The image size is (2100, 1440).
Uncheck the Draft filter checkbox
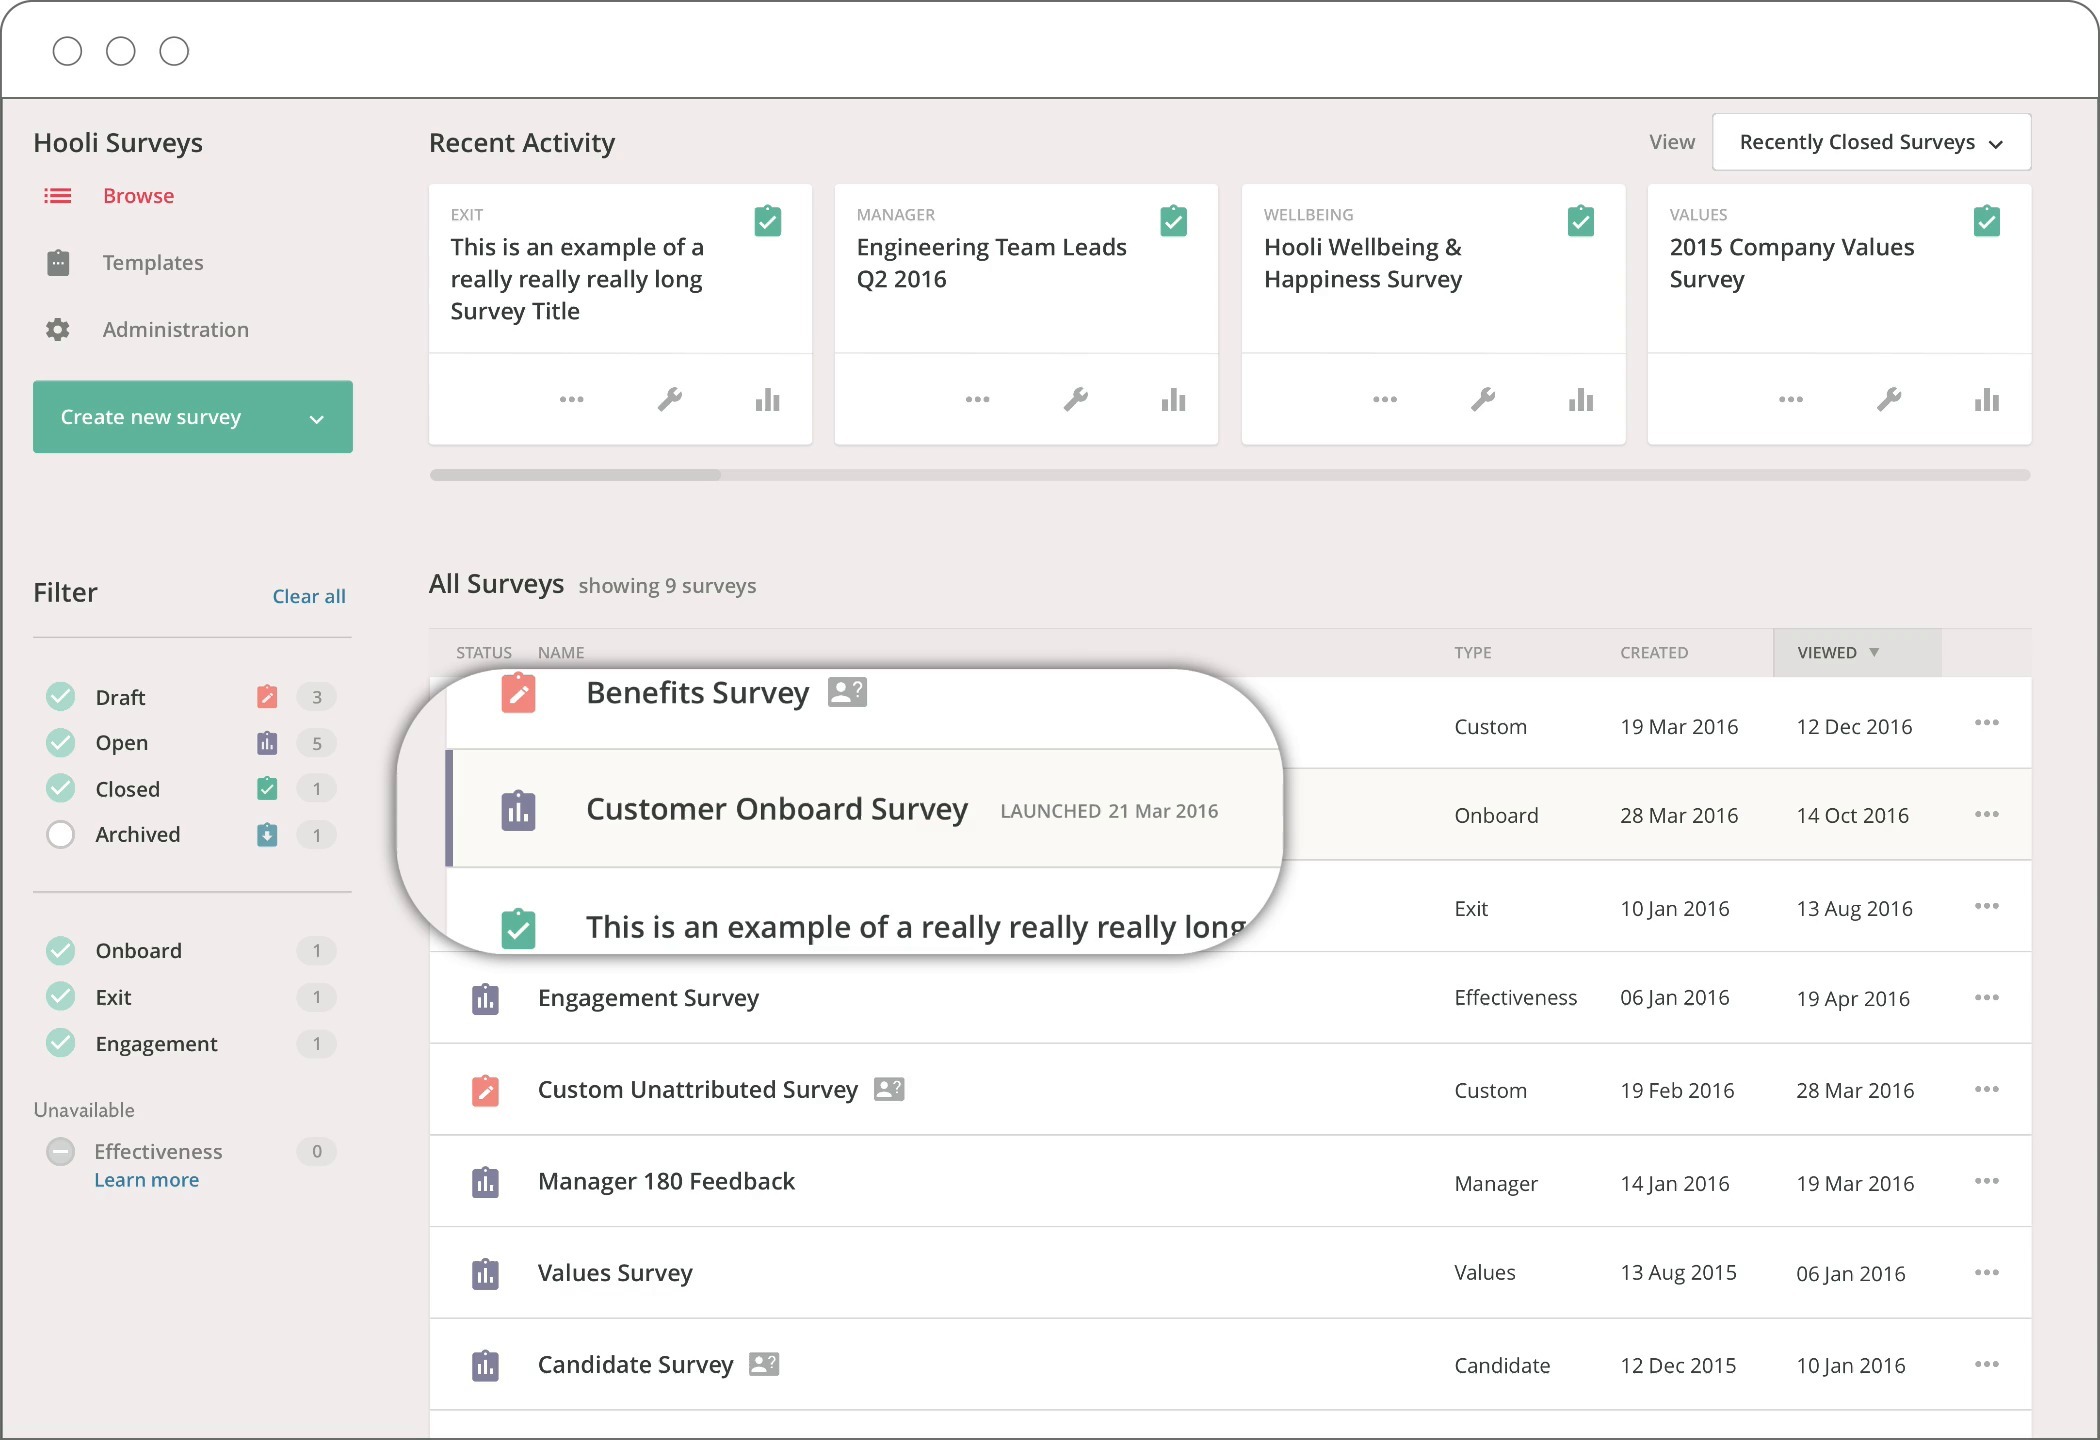click(61, 696)
